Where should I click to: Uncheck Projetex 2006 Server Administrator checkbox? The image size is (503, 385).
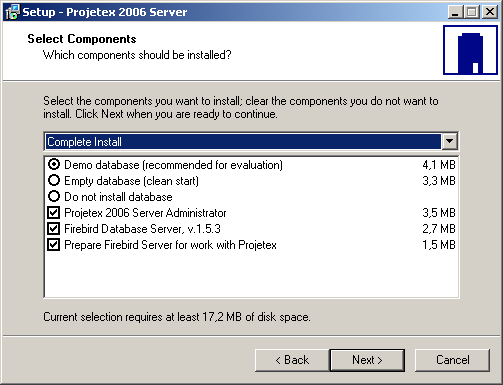[54, 212]
